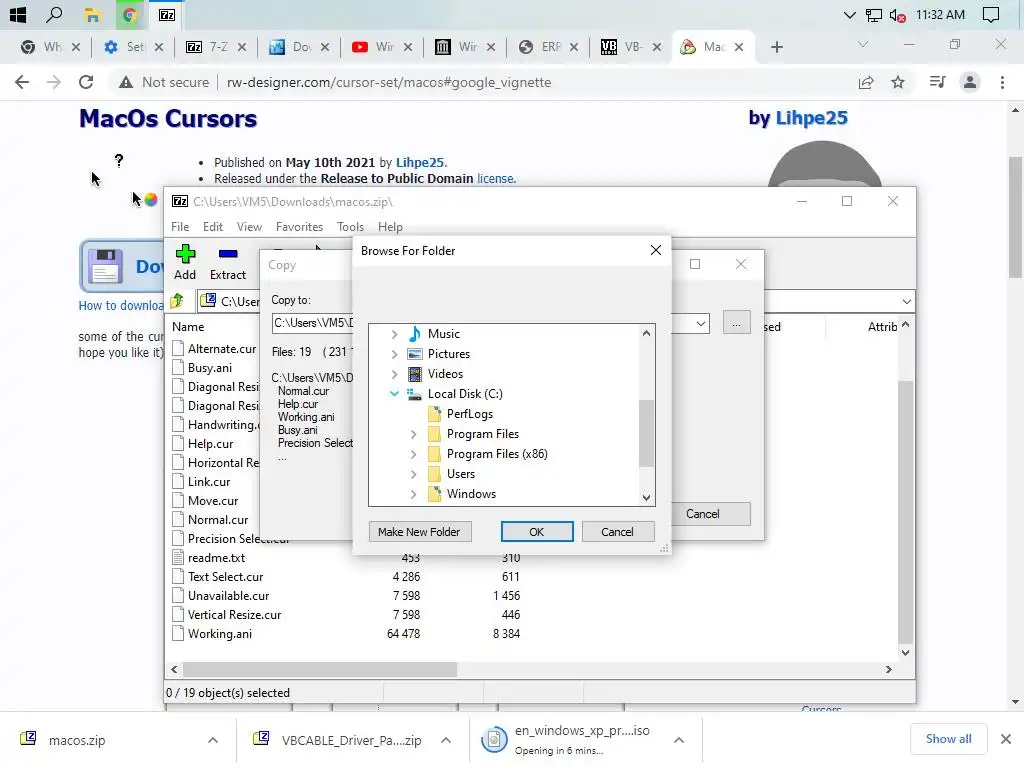The image size is (1024, 768).
Task: Open the Lihpe25 author link in header
Action: pyautogui.click(x=811, y=118)
